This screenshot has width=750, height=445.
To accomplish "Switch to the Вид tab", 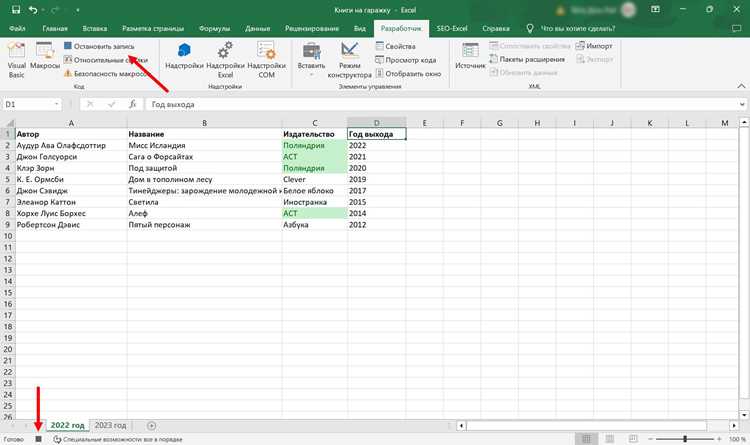I will (x=360, y=28).
